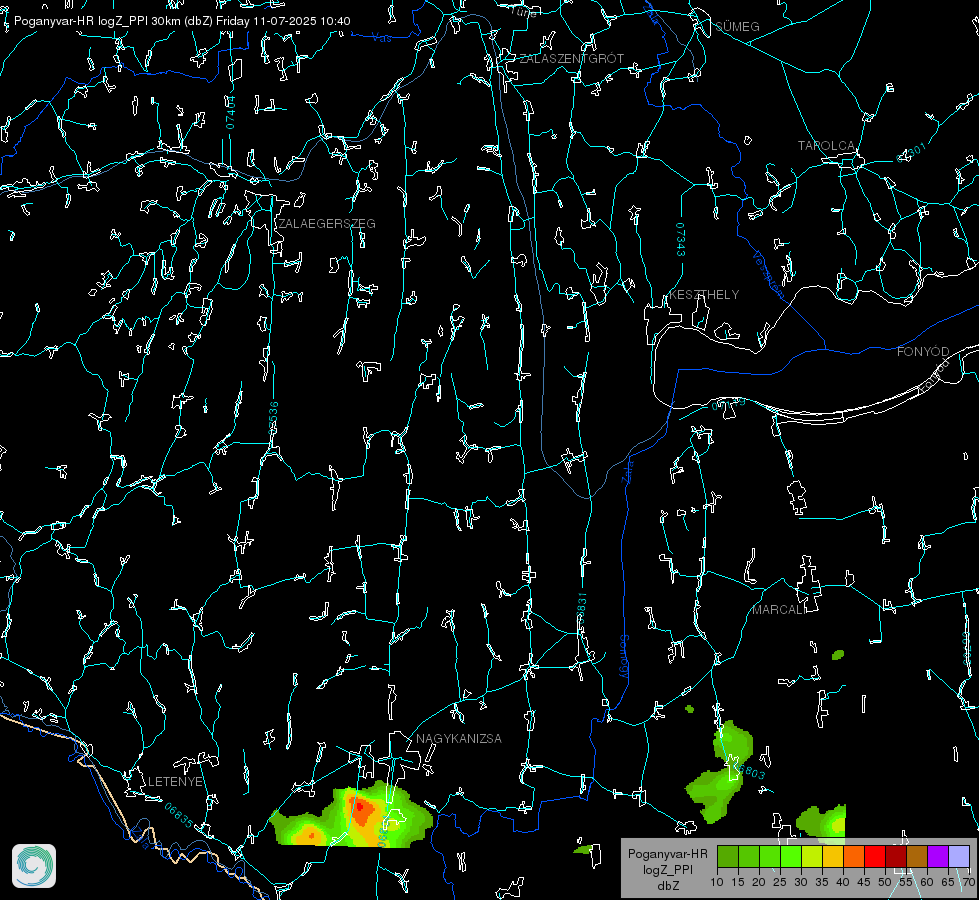Click the MARCALI town label
The height and width of the screenshot is (900, 979).
tap(777, 610)
